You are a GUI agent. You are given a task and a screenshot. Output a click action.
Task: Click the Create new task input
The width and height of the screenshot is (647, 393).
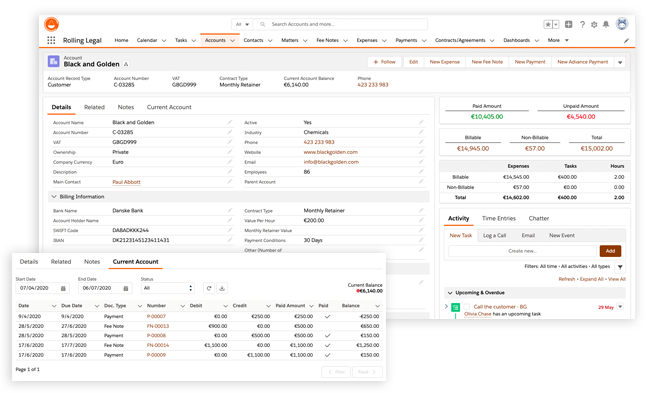[x=522, y=251]
